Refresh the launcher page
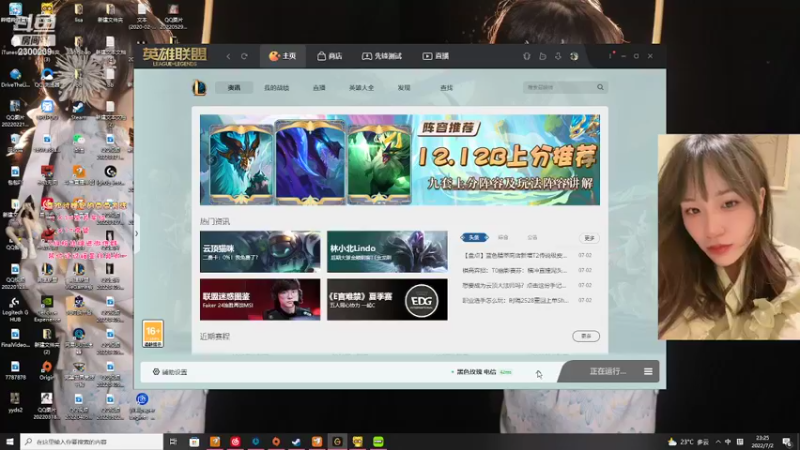Image resolution: width=800 pixels, height=450 pixels. coord(244,56)
